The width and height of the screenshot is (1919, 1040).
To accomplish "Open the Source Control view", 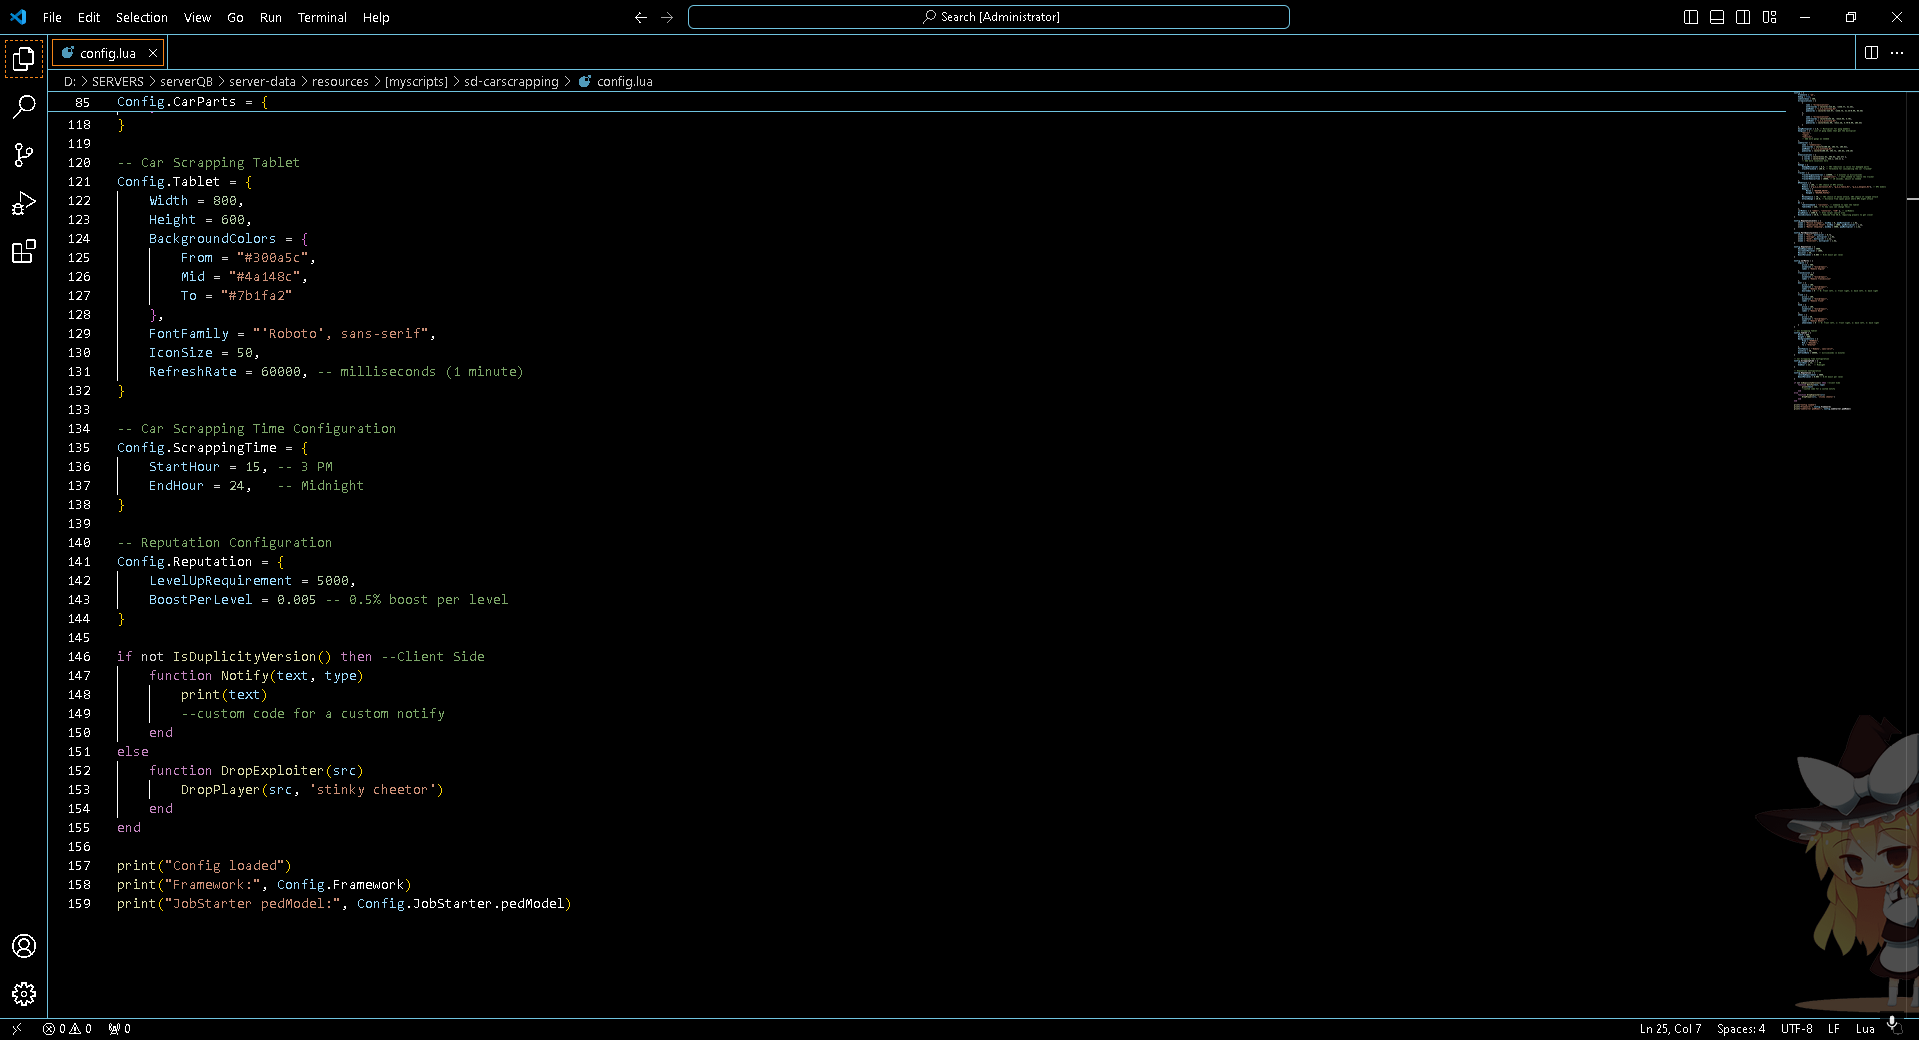I will [24, 155].
